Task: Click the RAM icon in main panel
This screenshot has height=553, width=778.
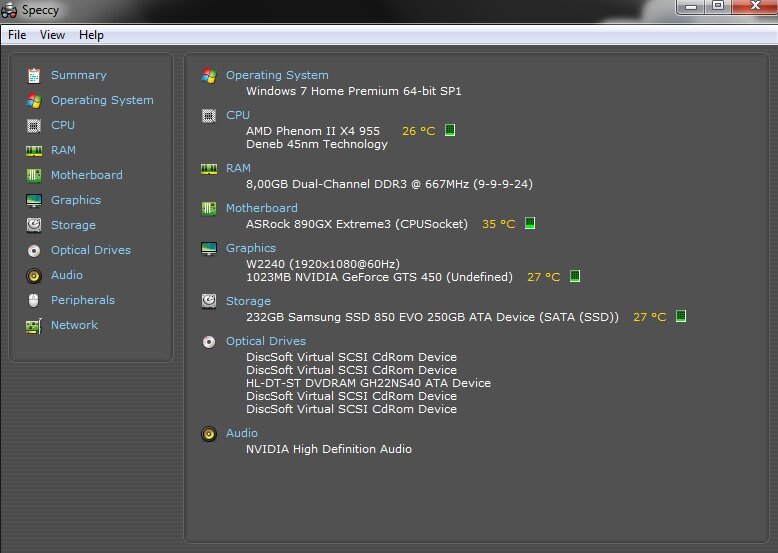Action: [209, 169]
